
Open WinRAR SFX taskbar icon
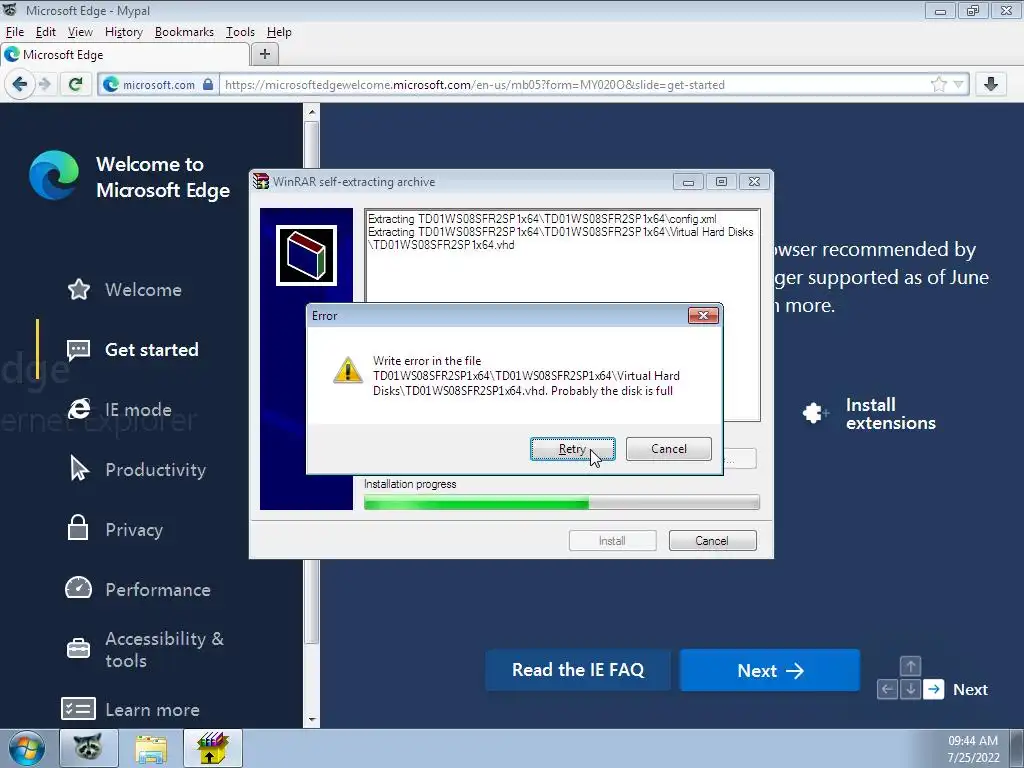point(213,748)
